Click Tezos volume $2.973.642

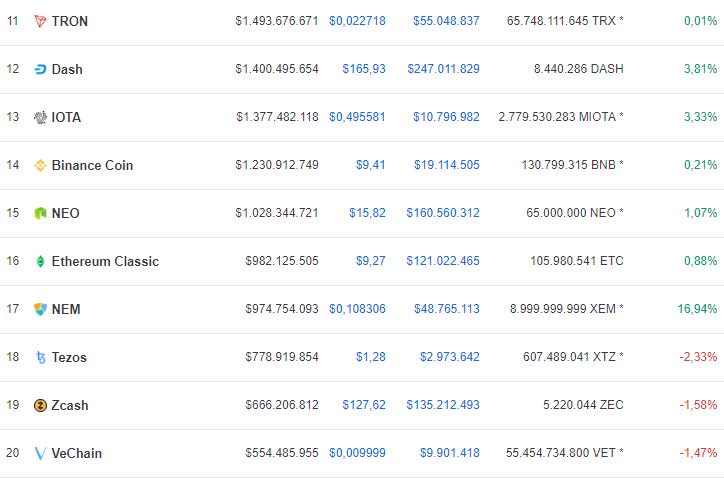[450, 357]
